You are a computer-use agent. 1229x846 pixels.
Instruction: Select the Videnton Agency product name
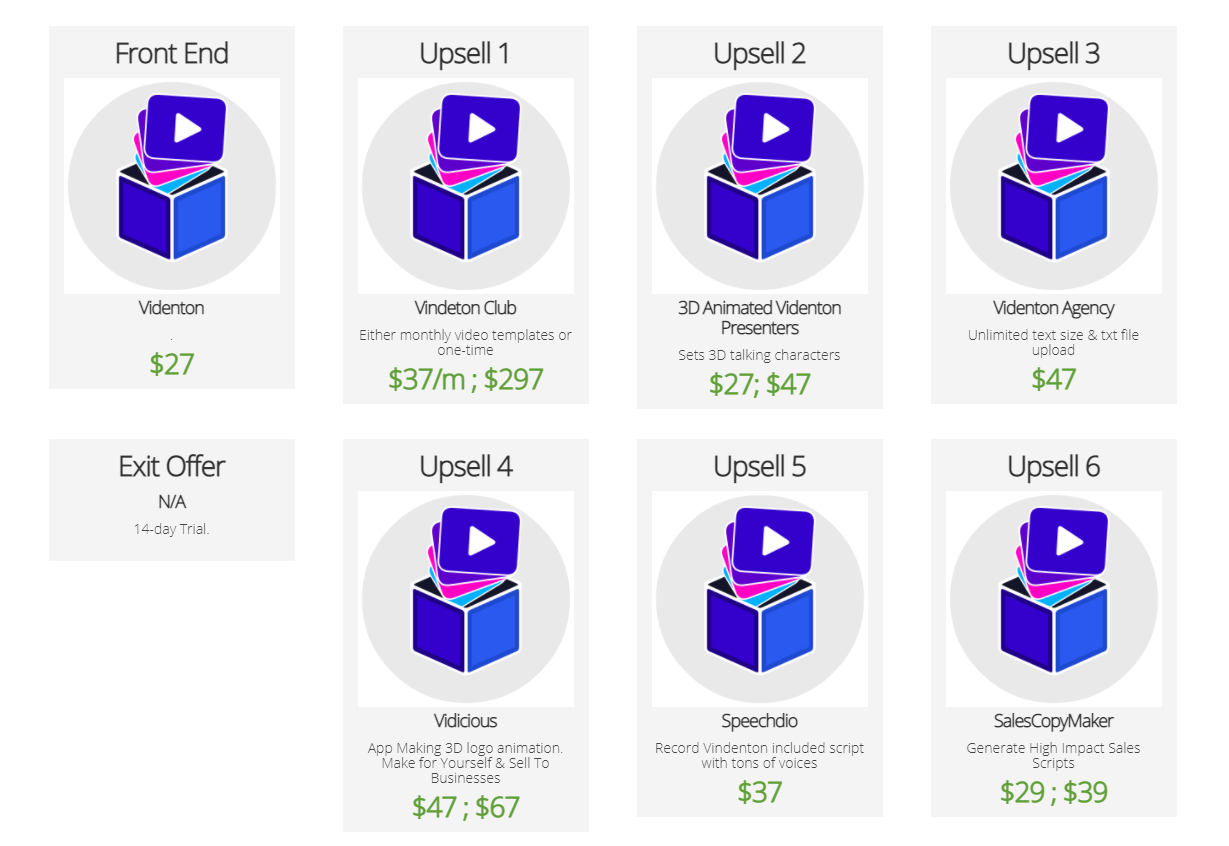point(1054,308)
